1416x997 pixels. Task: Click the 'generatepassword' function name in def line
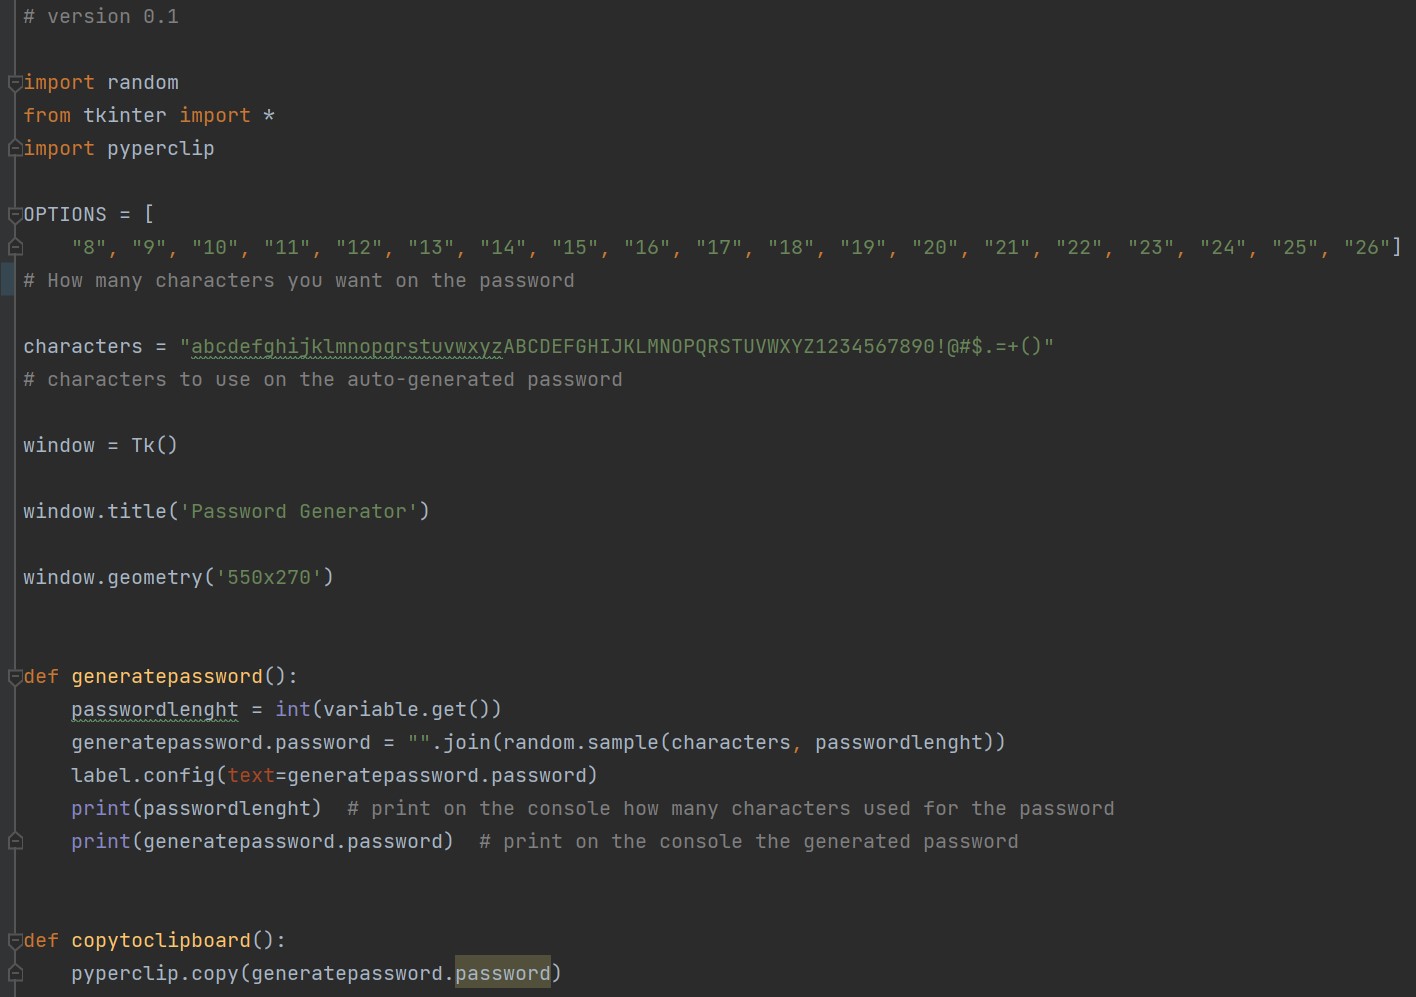pos(167,677)
